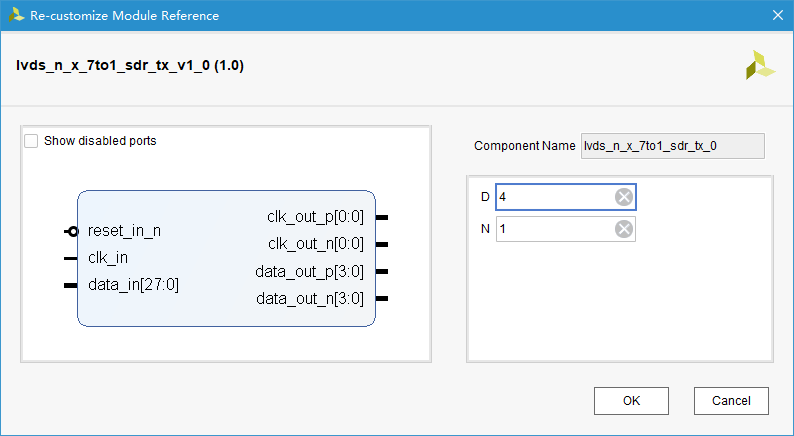Select the Component Name text field
Viewport: 794px width, 436px height.
tap(672, 146)
